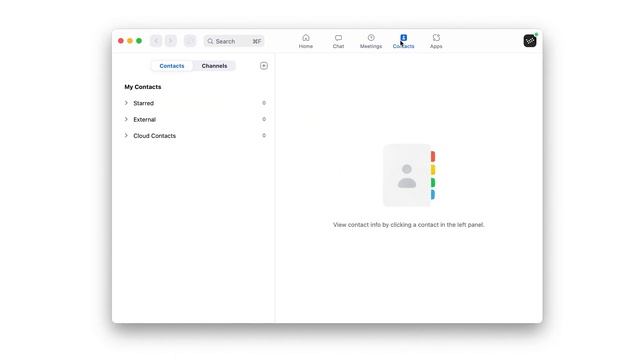Close the window with red button
640x360 pixels.
[x=121, y=41]
